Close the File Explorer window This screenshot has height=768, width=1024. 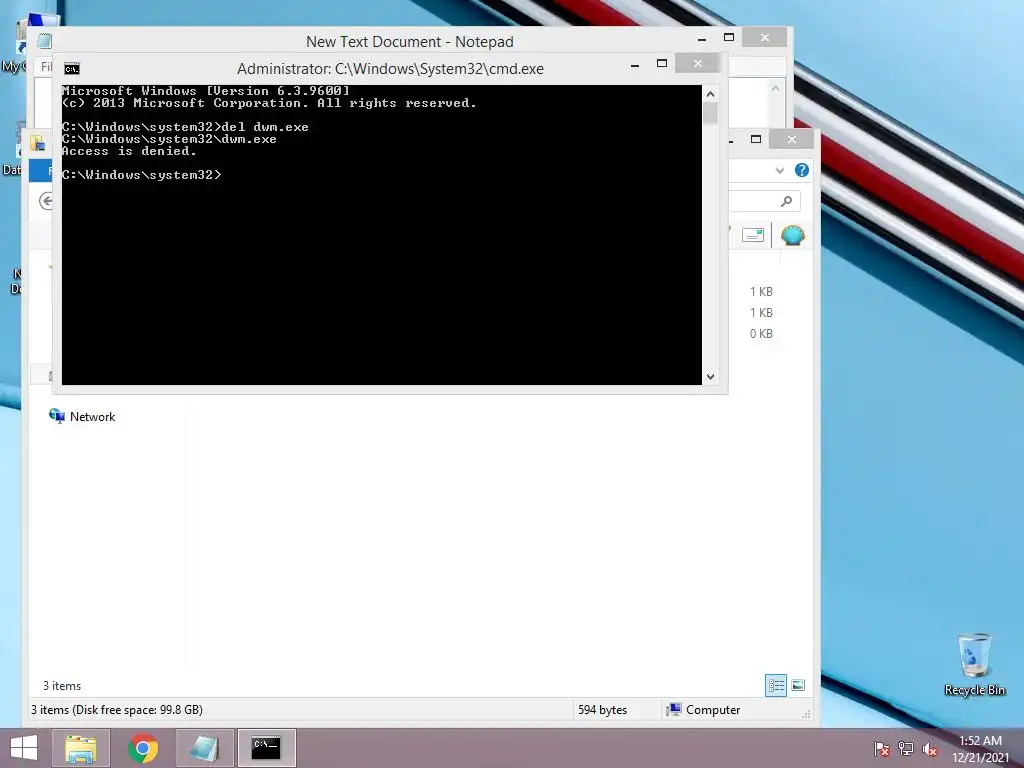tap(792, 139)
